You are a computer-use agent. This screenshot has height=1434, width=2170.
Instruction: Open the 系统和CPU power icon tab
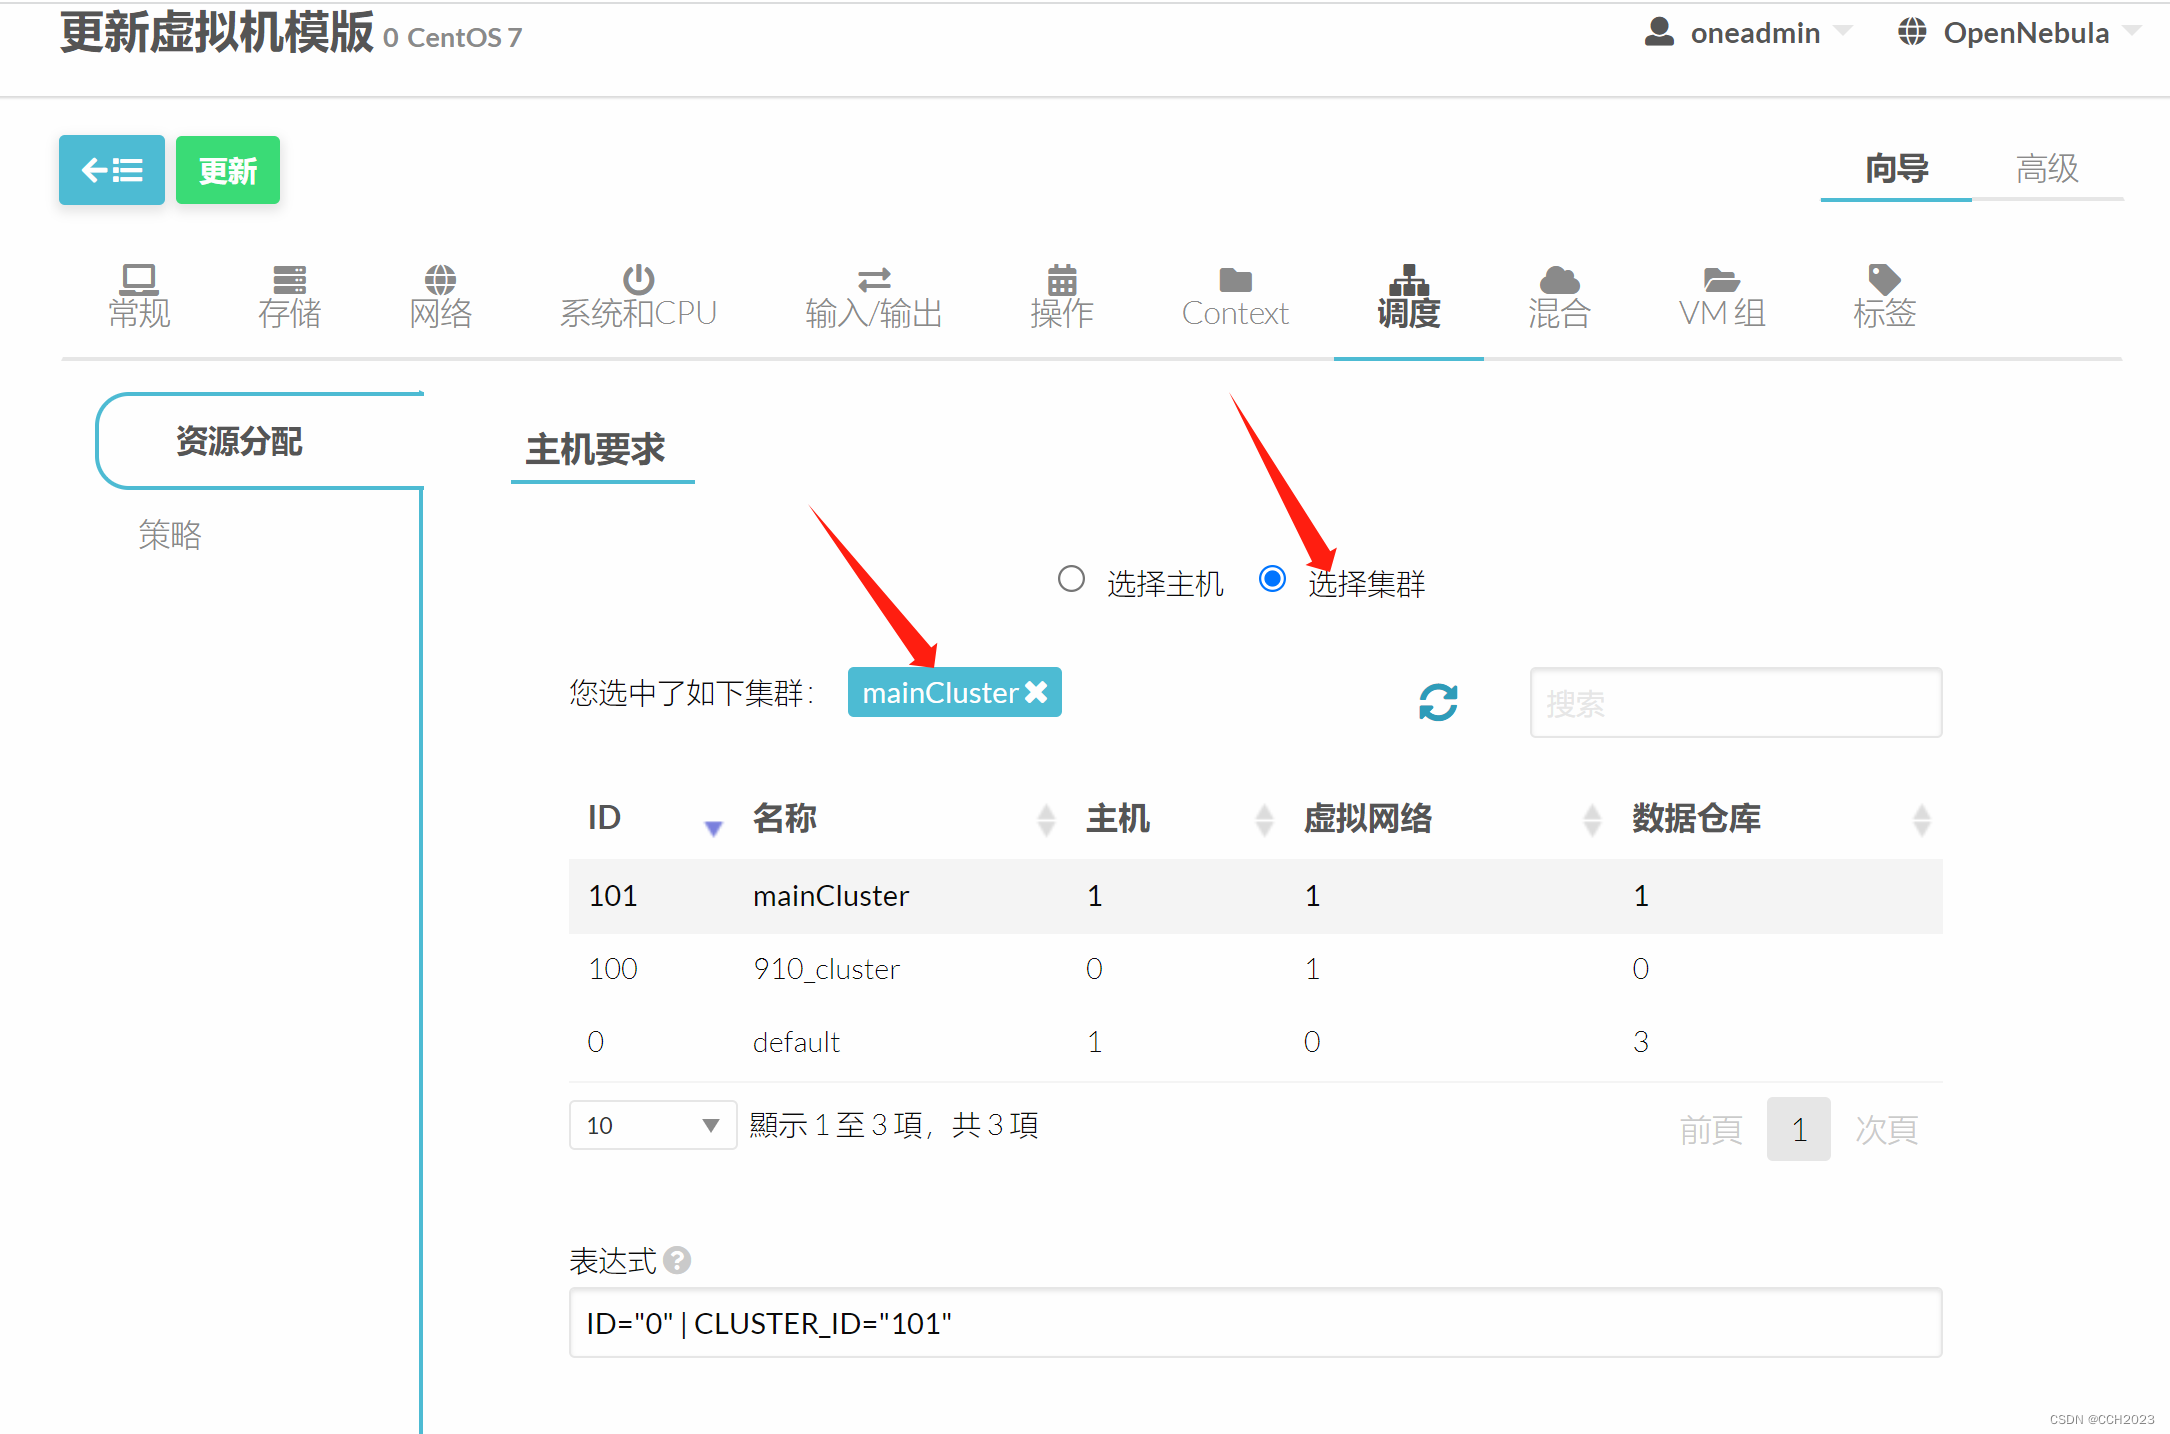click(638, 297)
